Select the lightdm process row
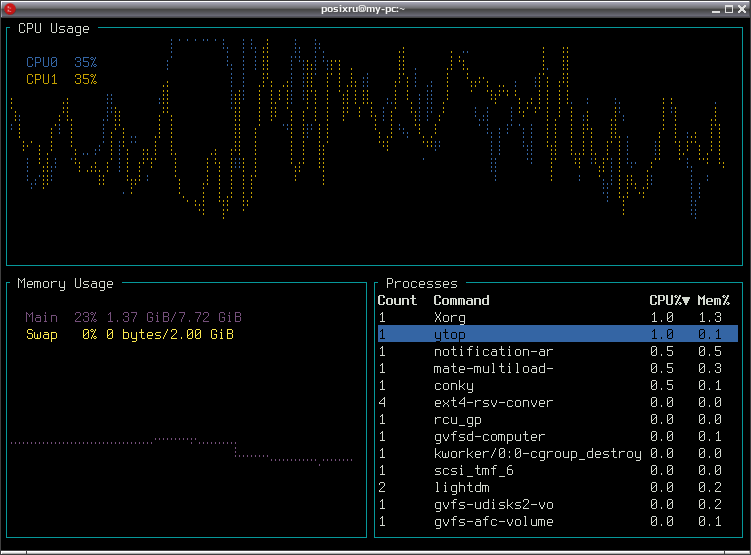The image size is (751, 555). [558, 487]
